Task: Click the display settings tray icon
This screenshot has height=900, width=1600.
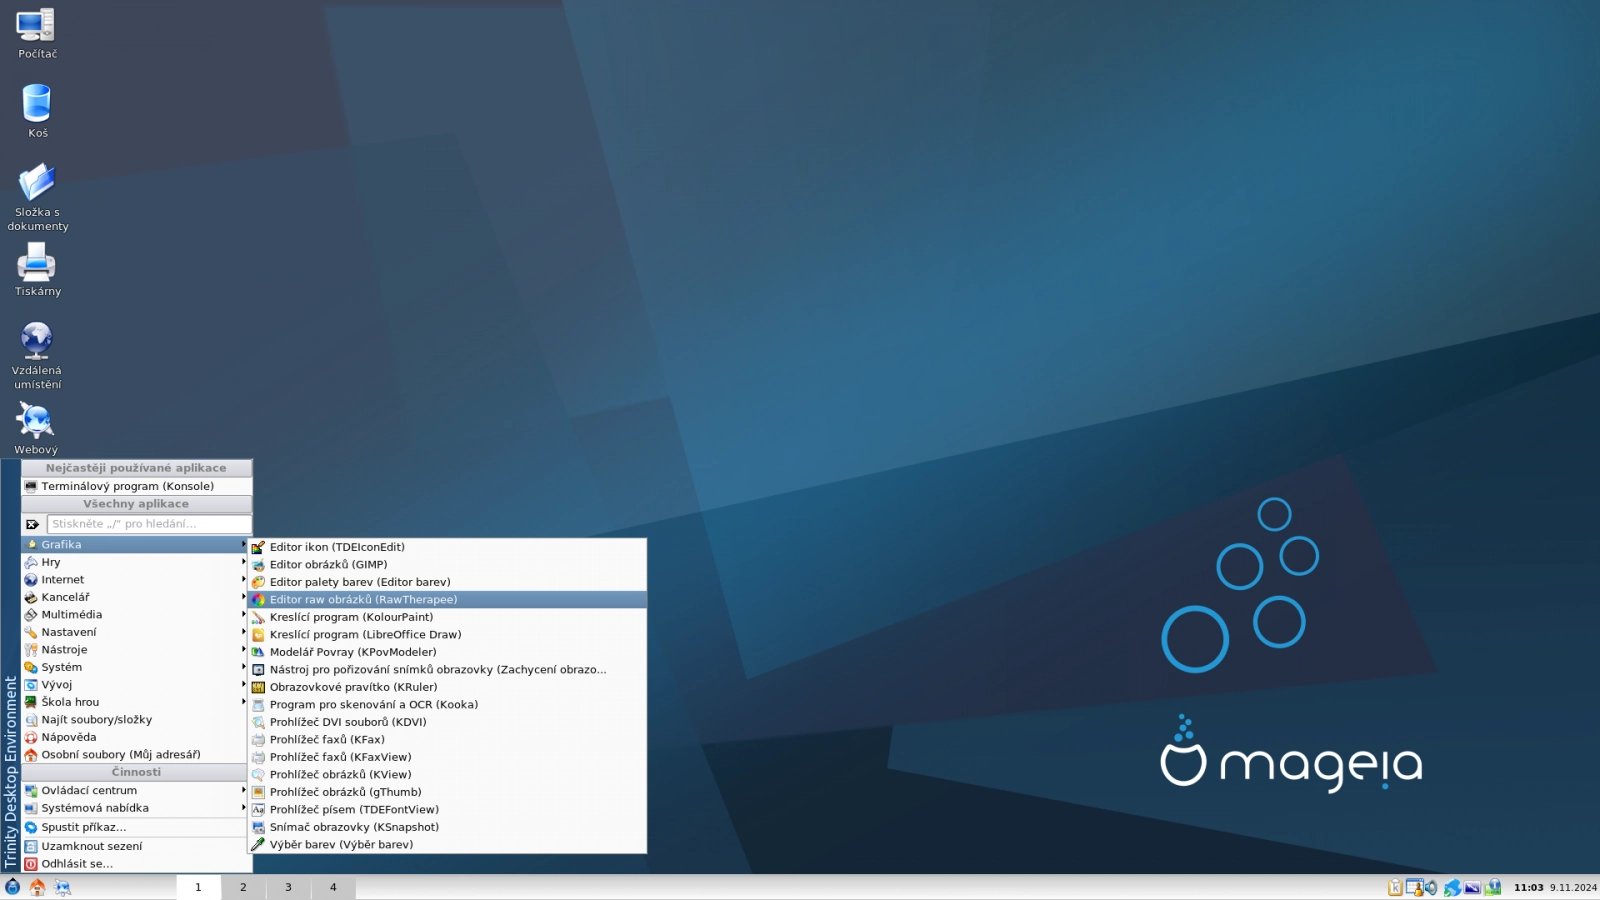Action: click(x=1472, y=887)
